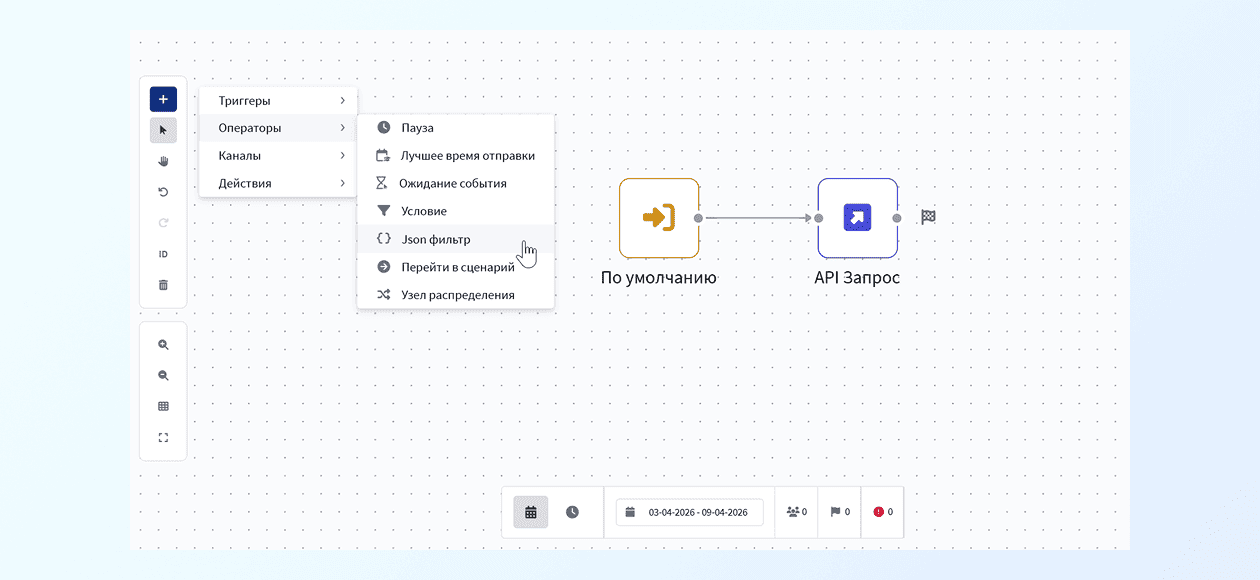Image resolution: width=1260 pixels, height=580 pixels.
Task: Expand the Каналы submenu
Action: point(278,156)
